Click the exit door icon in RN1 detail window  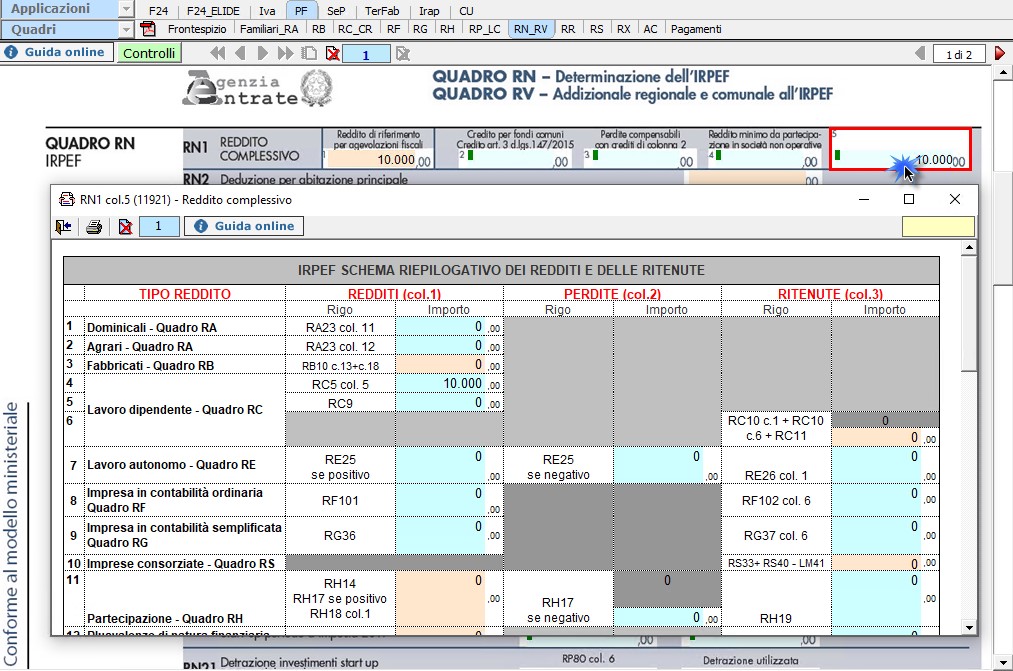63,227
